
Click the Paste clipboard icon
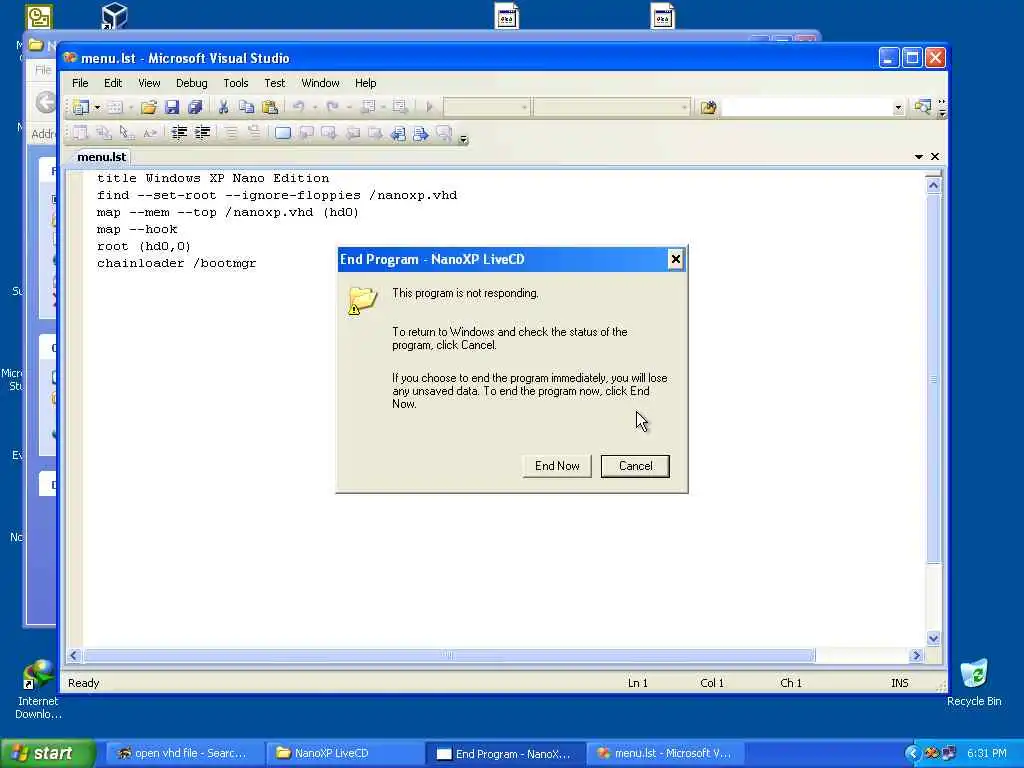tap(270, 107)
